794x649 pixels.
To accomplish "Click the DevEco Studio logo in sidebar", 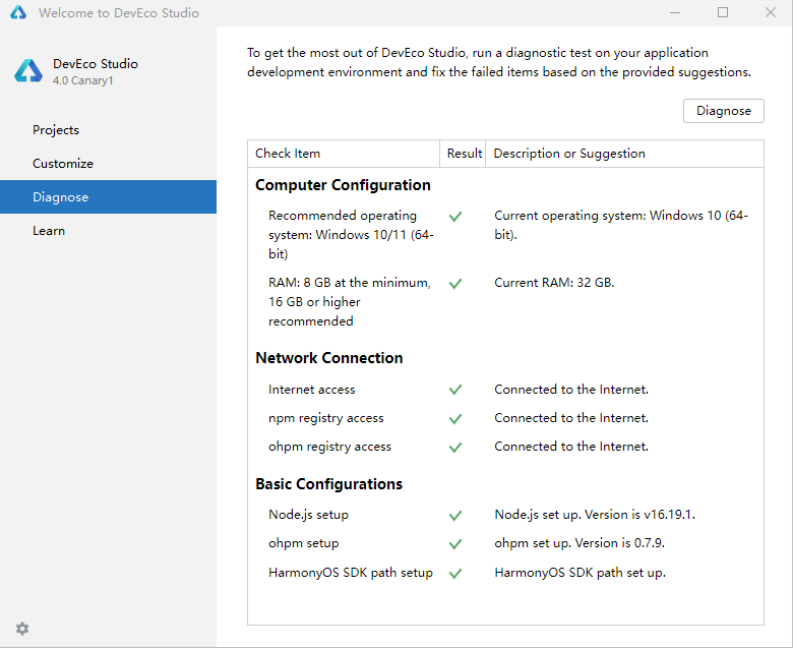I will click(x=28, y=71).
